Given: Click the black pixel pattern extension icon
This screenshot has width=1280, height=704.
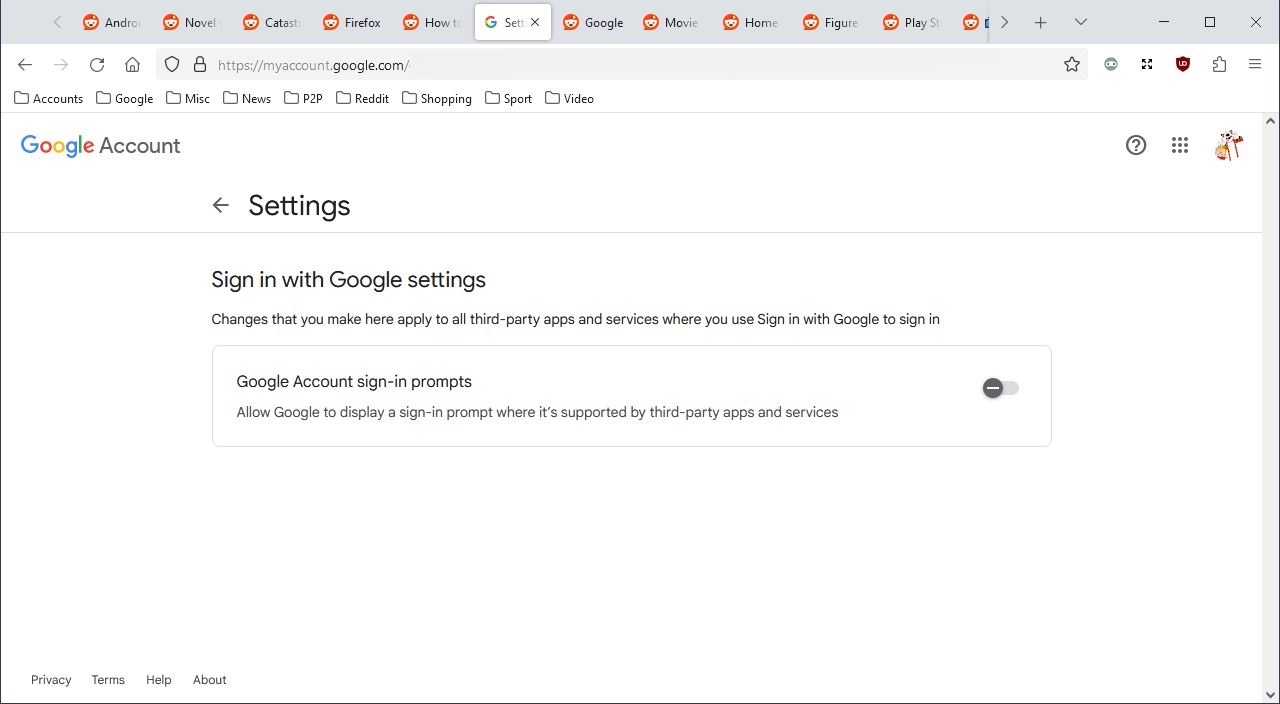Looking at the screenshot, I should [1147, 65].
